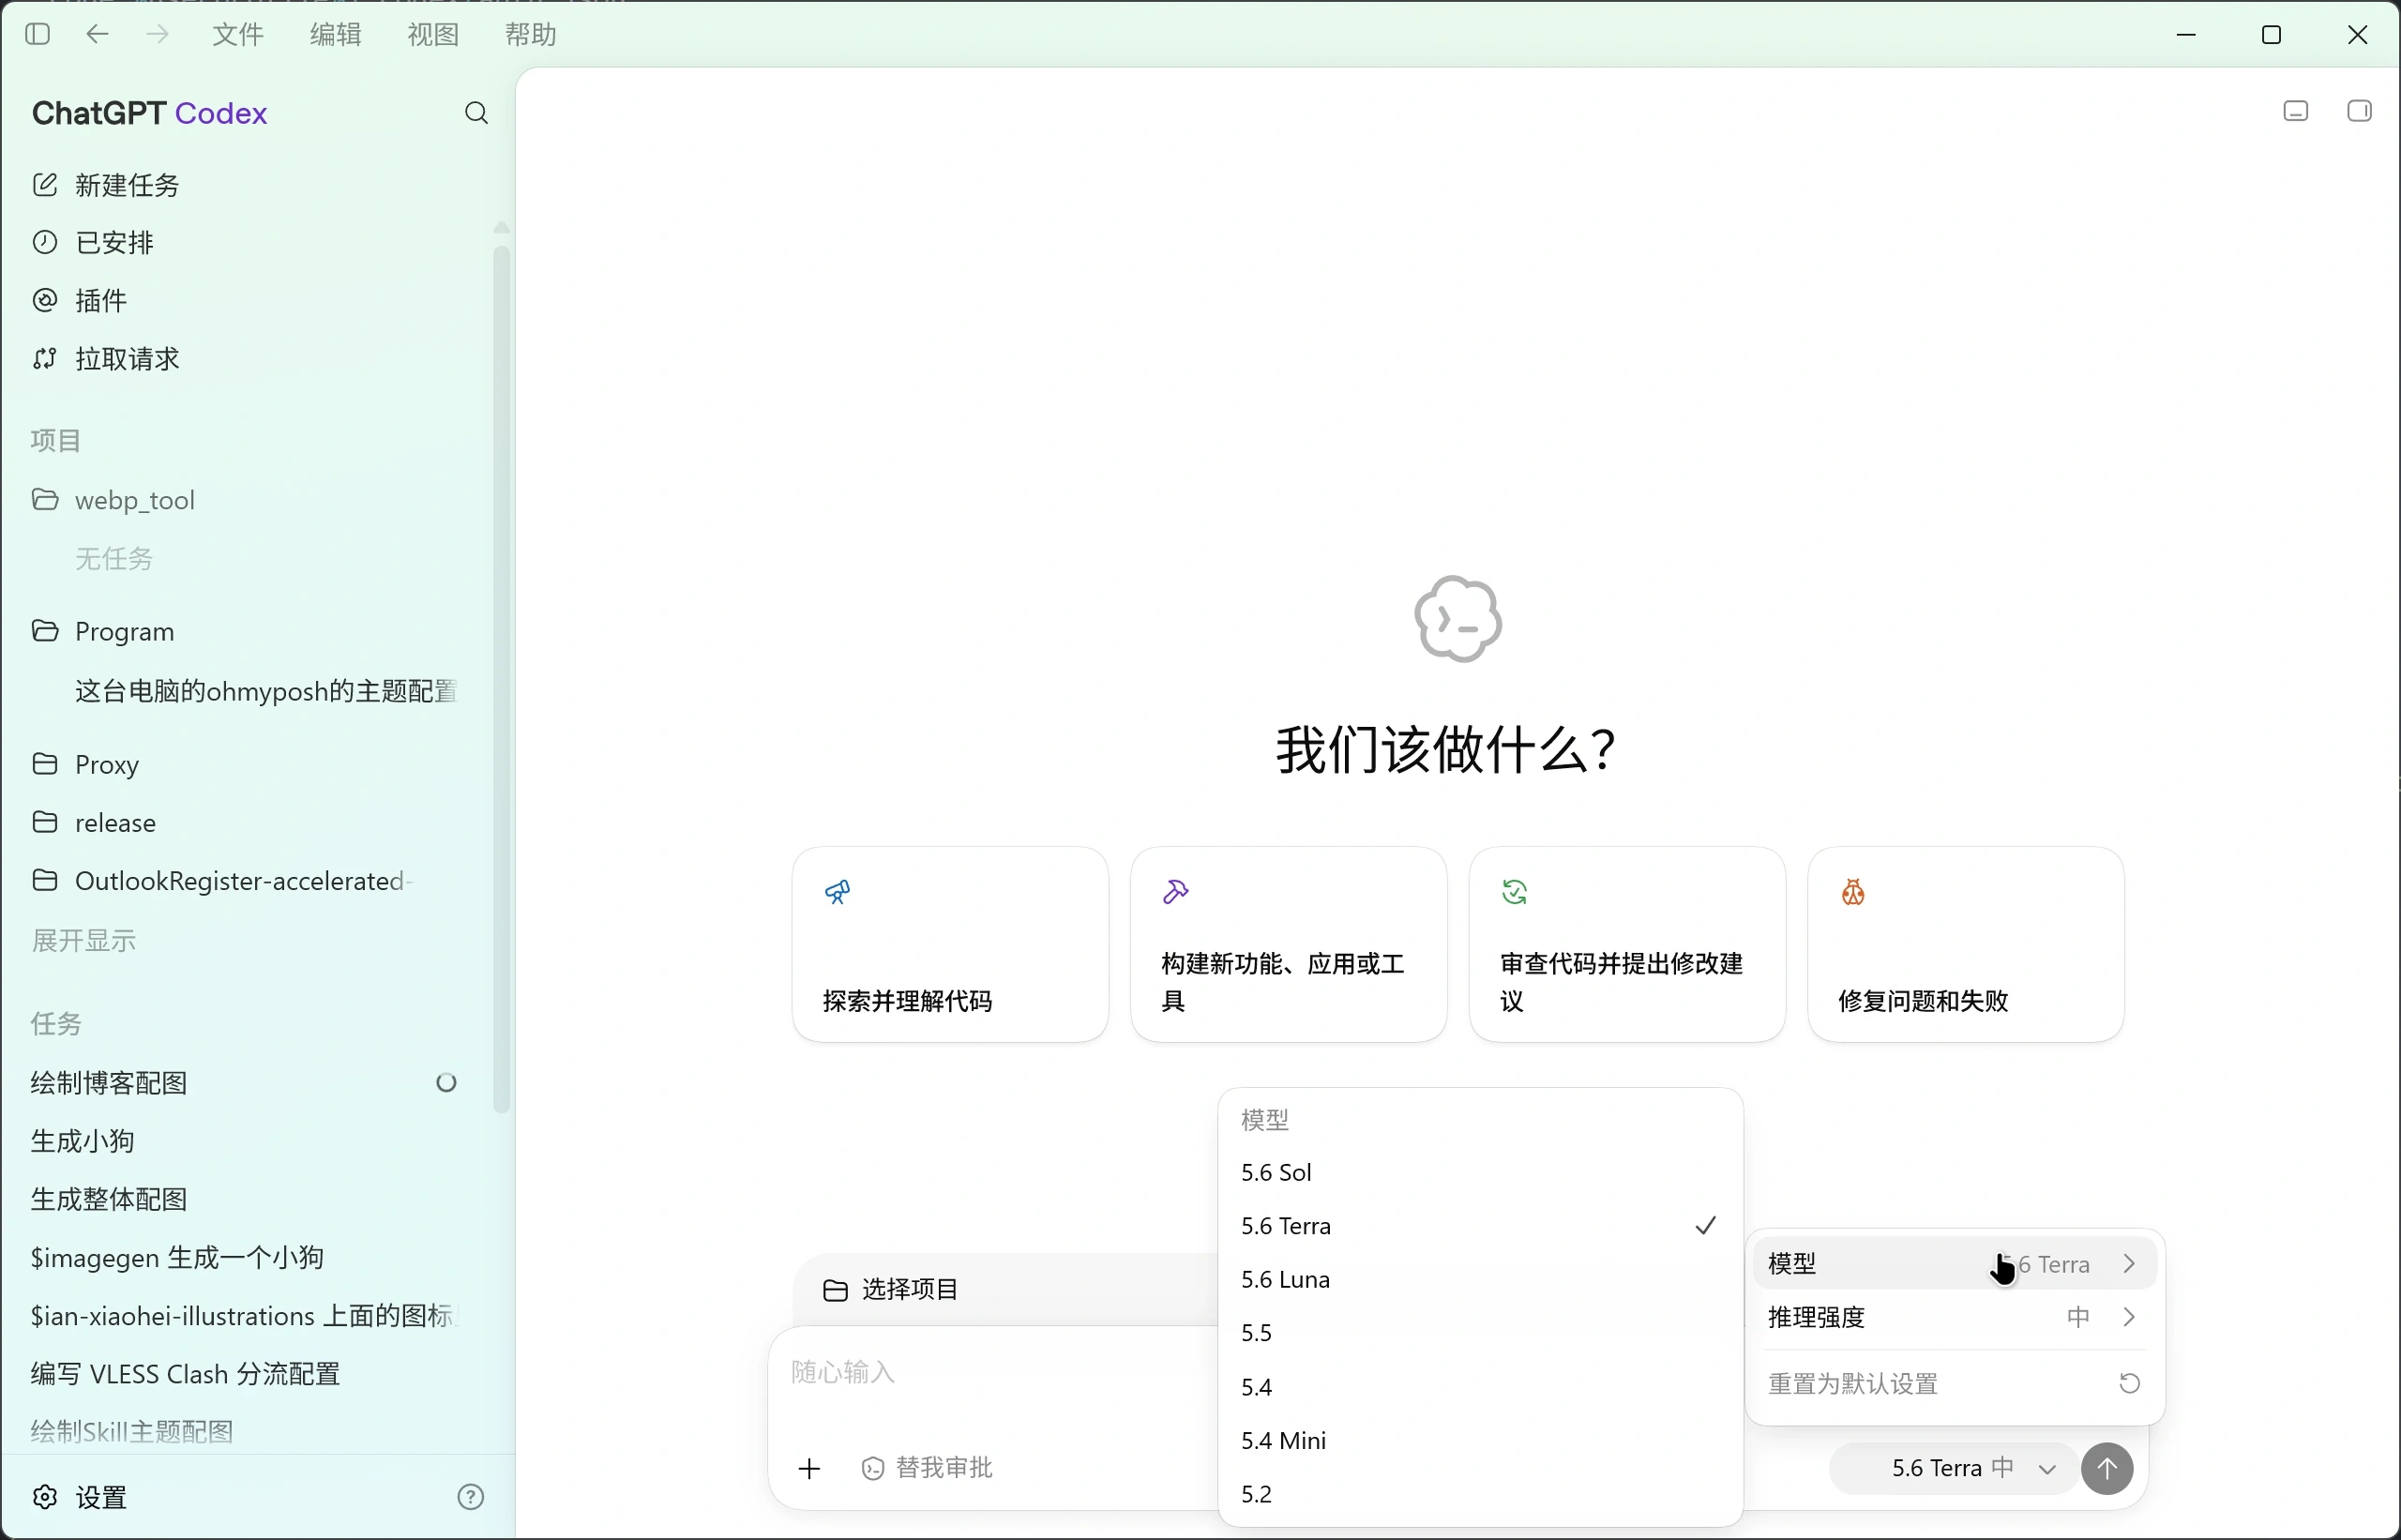2401x1540 pixels.
Task: Click the sidebar vertical scrollbar
Action: coord(502,680)
